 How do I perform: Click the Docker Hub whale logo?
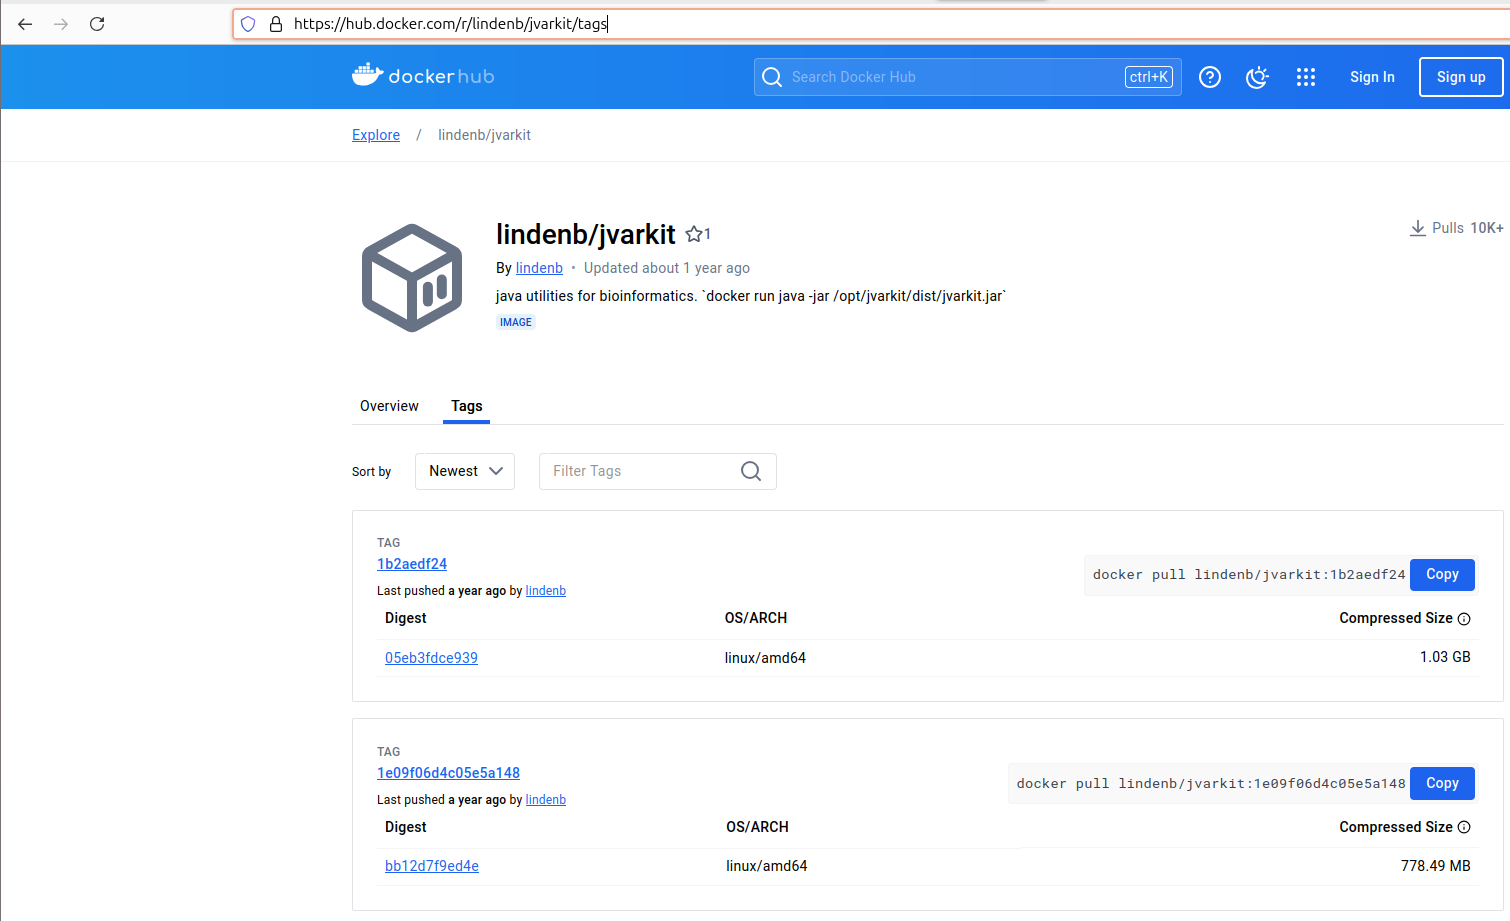coord(423,76)
